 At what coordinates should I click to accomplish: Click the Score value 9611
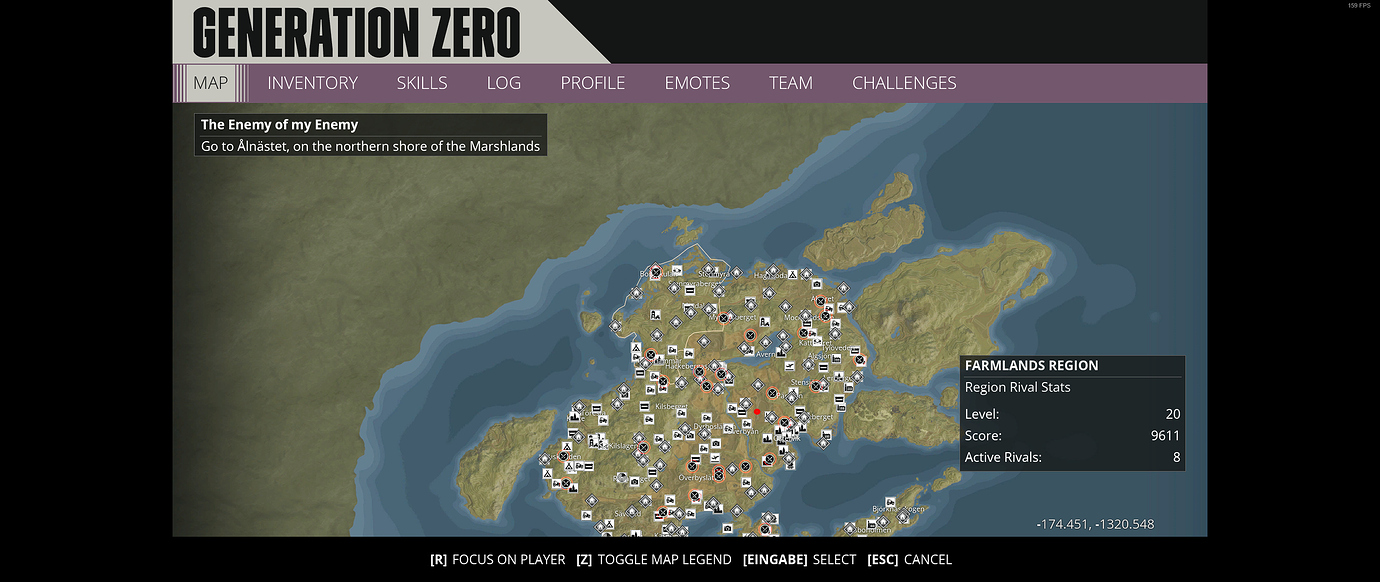tap(1166, 436)
